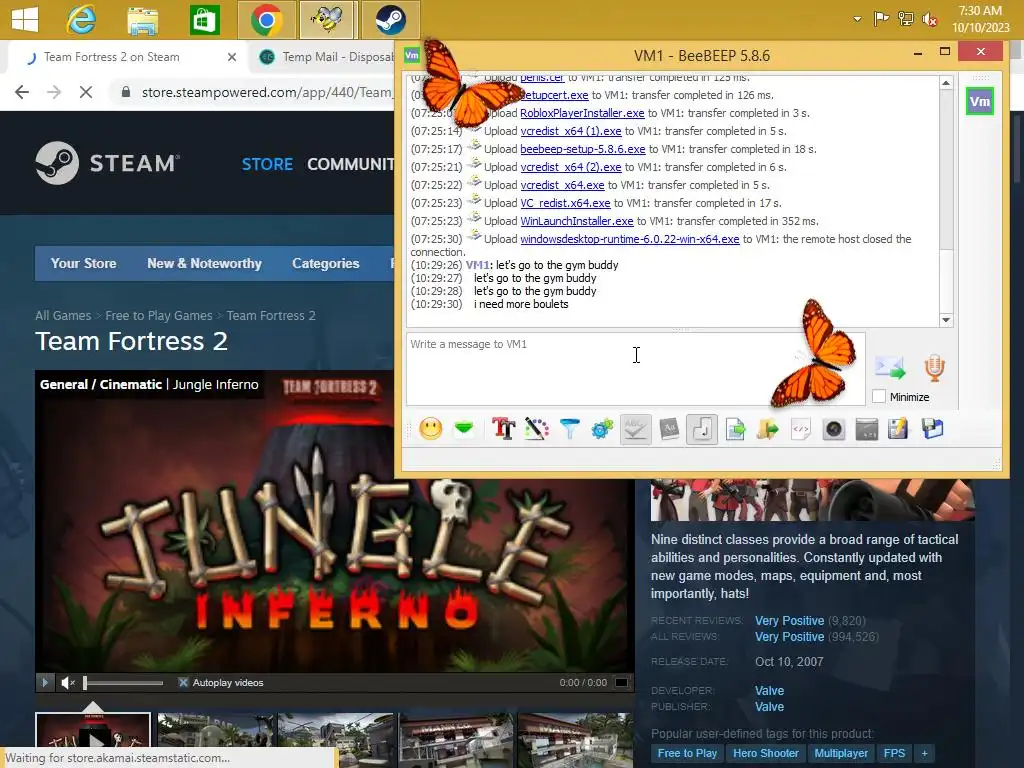Stop page loading in Chrome

pyautogui.click(x=86, y=92)
